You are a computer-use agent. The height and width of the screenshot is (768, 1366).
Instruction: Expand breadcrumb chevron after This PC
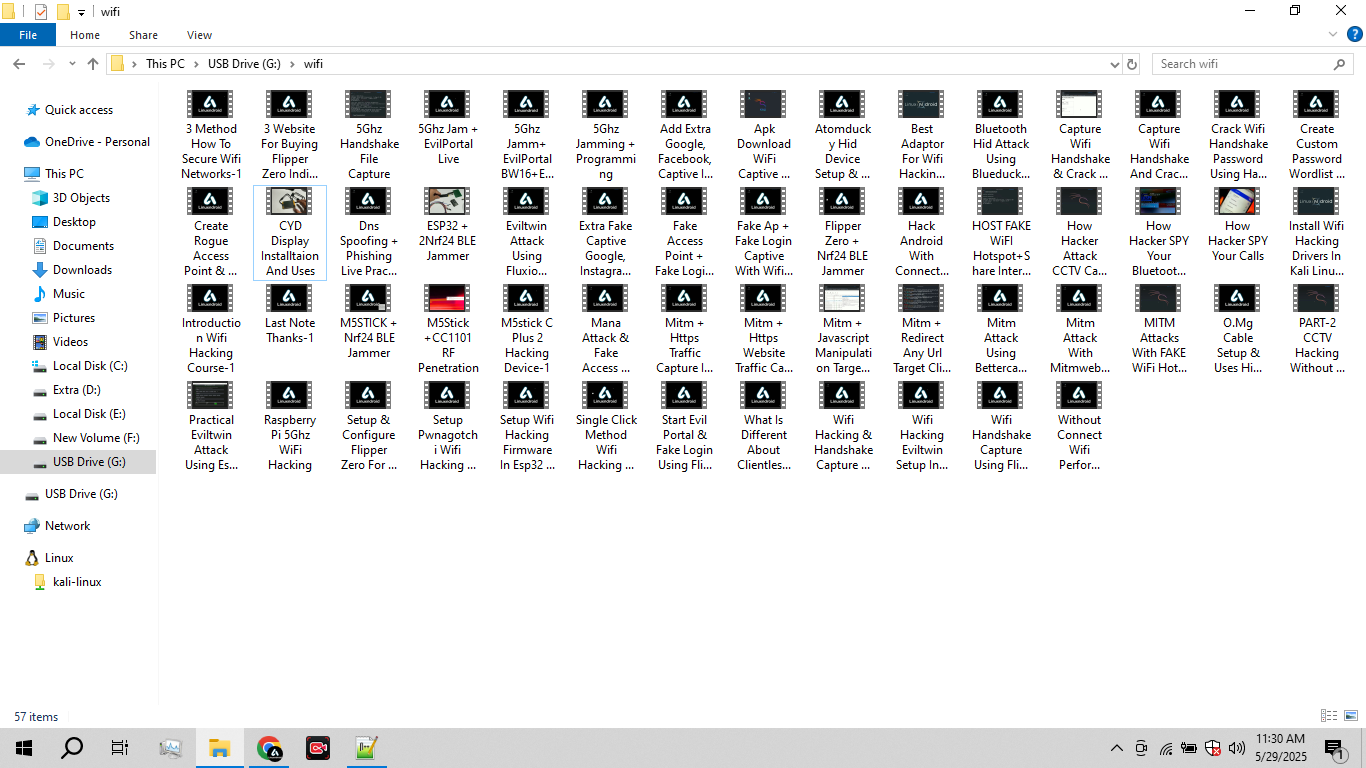click(x=196, y=64)
